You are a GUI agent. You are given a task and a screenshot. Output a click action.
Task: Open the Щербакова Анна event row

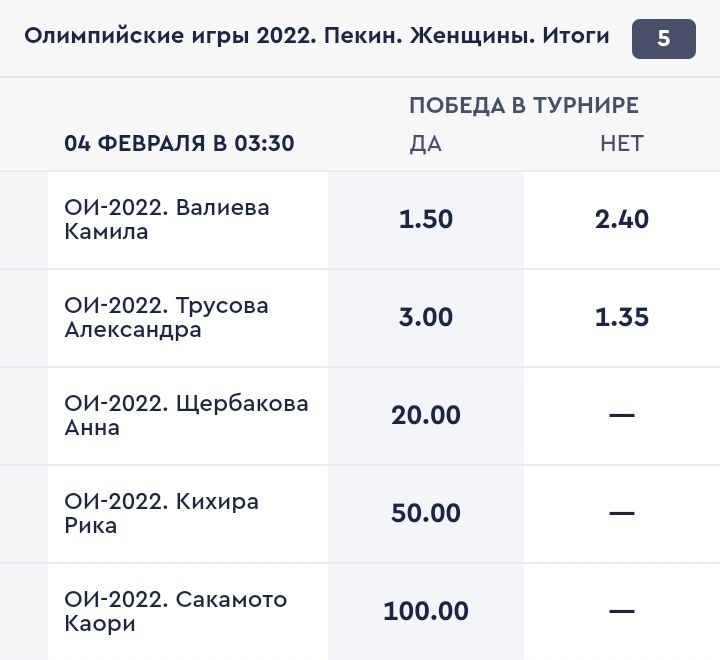(186, 415)
